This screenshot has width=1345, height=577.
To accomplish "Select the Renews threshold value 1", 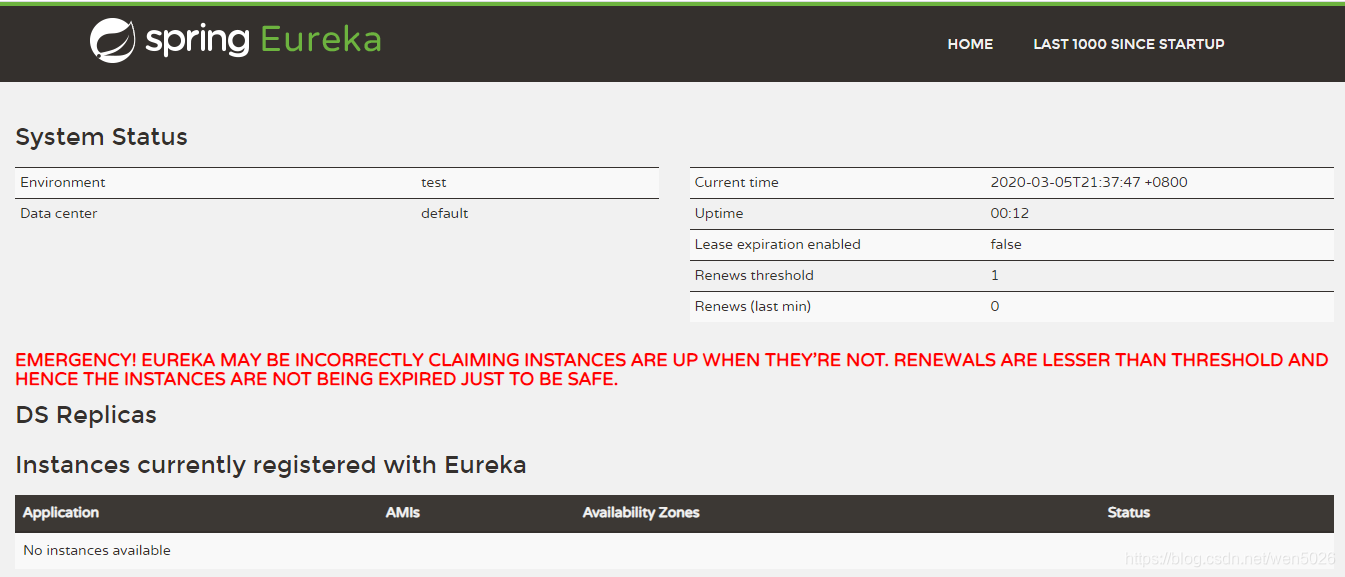I will (995, 275).
